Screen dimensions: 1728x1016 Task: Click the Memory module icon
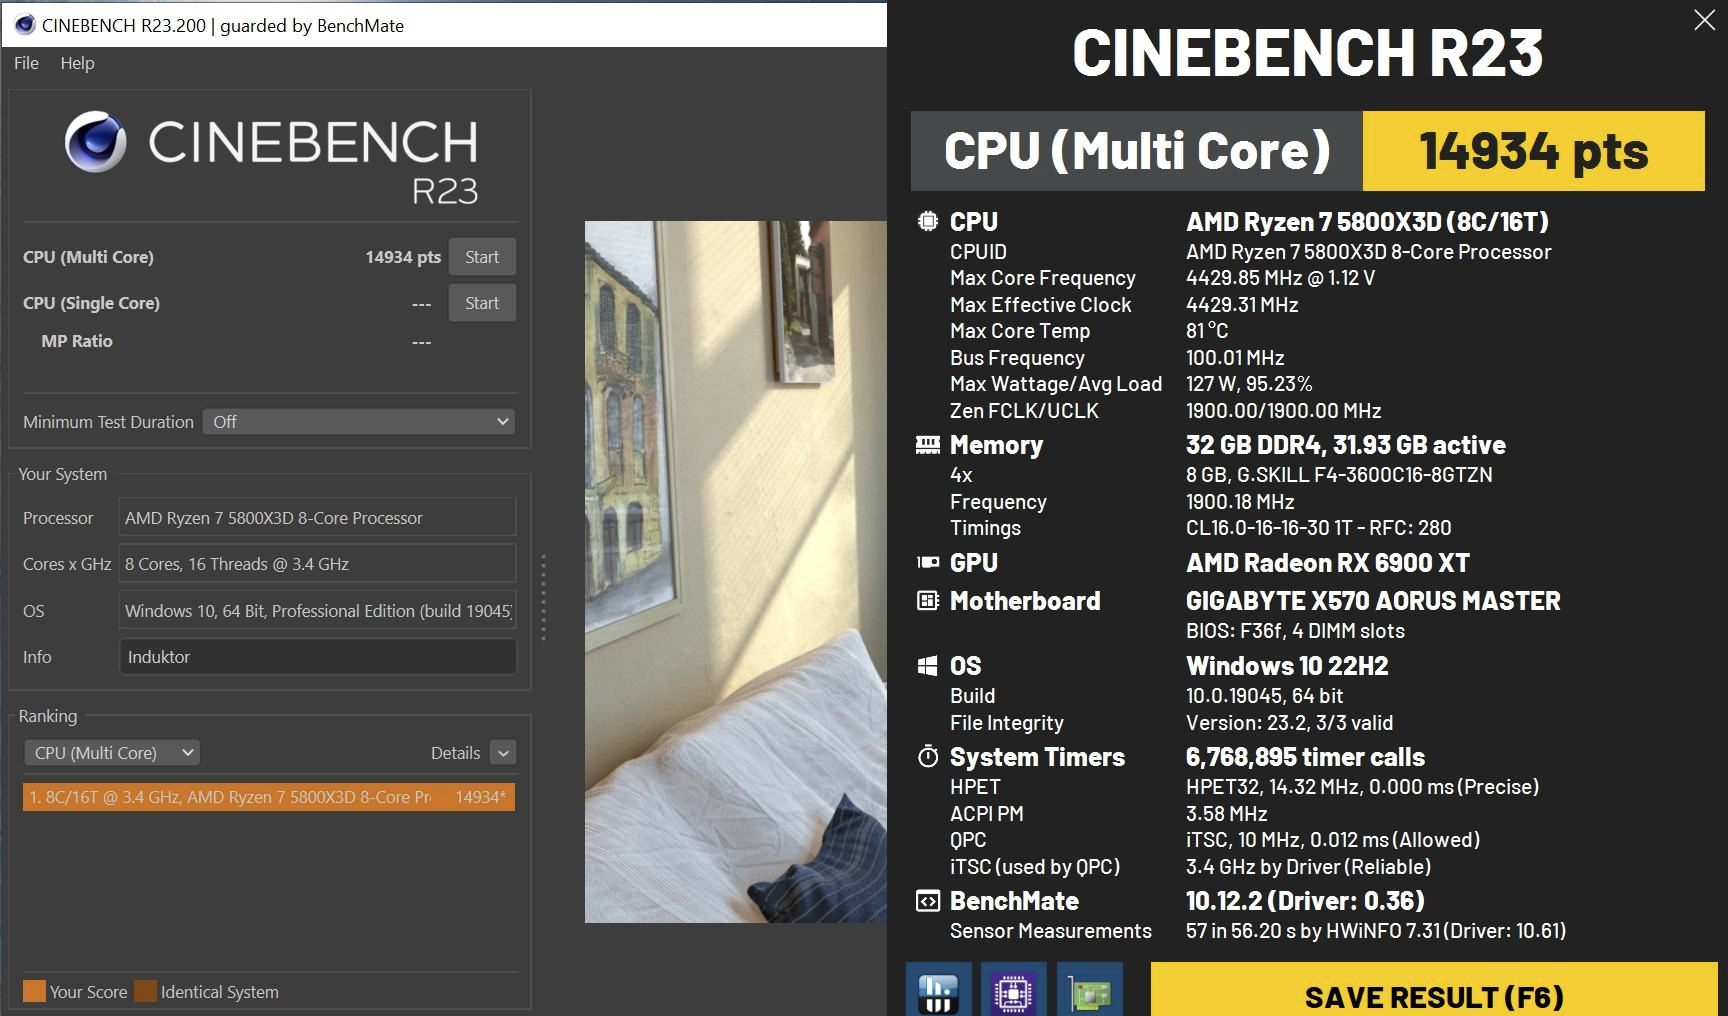(x=928, y=445)
